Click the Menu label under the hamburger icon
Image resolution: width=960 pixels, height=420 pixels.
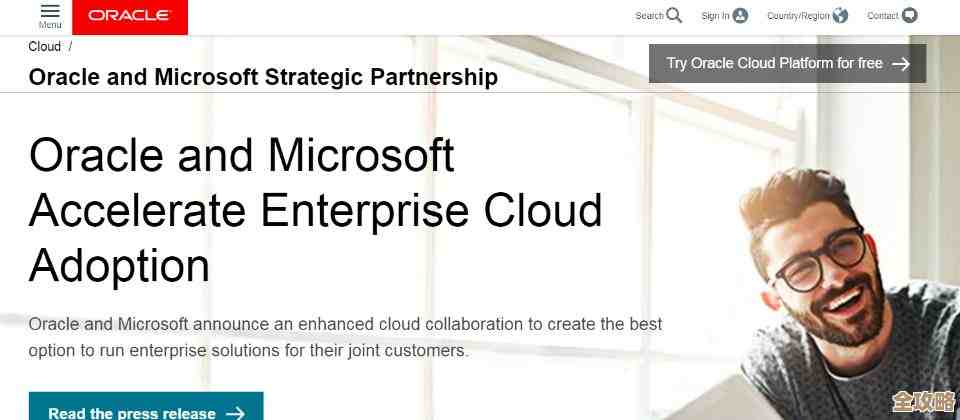tap(50, 25)
